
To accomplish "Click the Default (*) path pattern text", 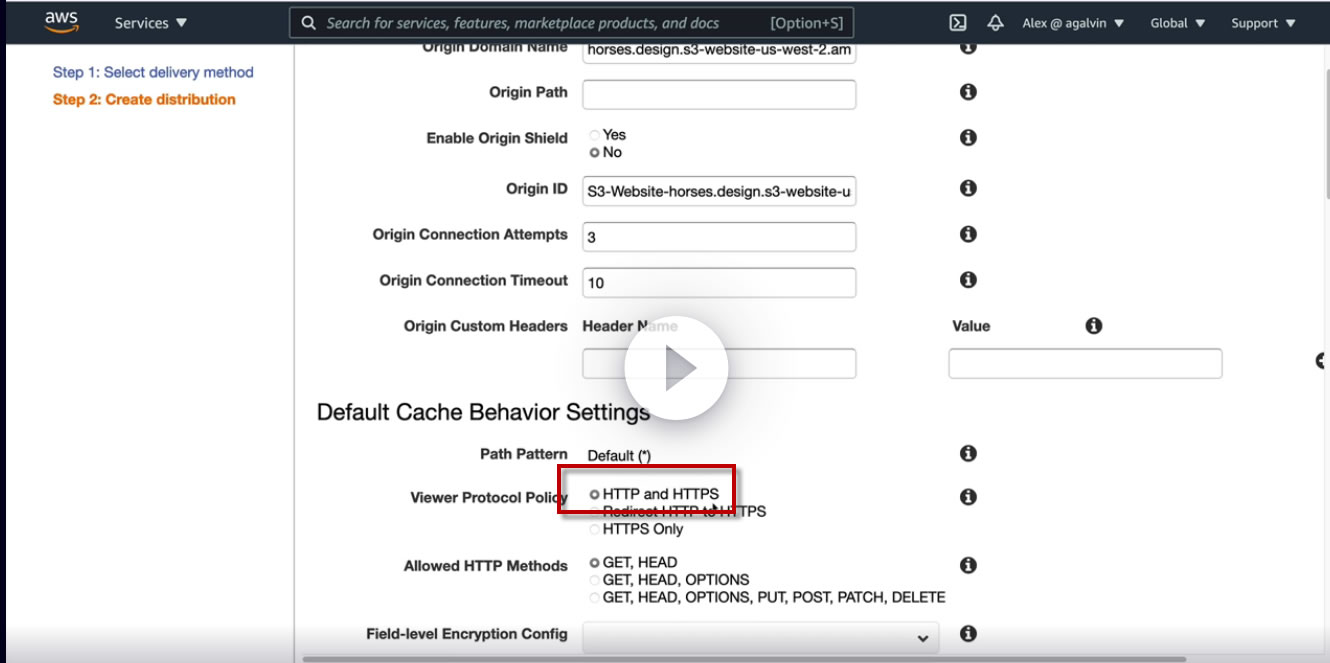I will (620, 456).
